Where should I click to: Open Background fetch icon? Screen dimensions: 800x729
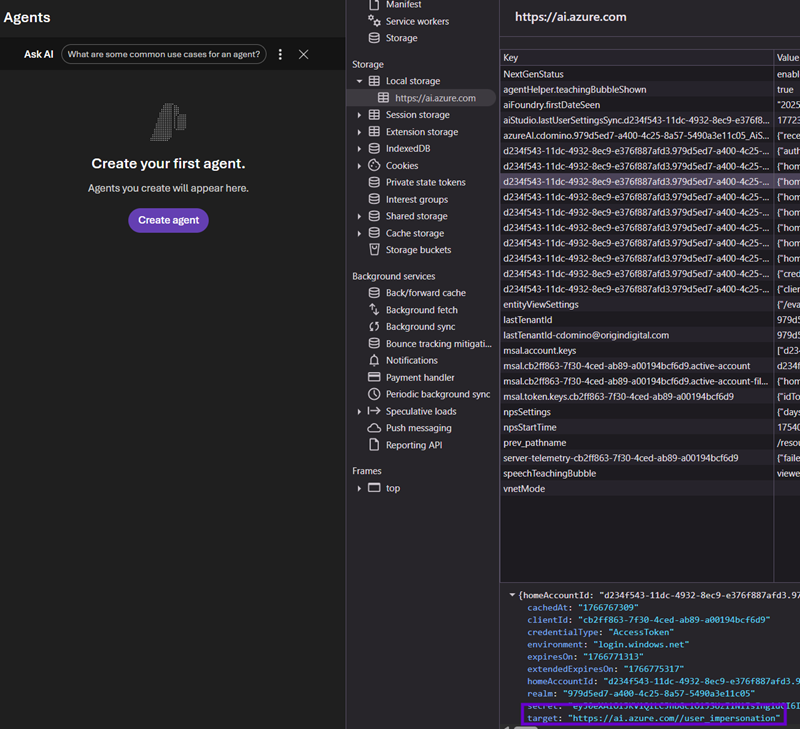click(374, 310)
